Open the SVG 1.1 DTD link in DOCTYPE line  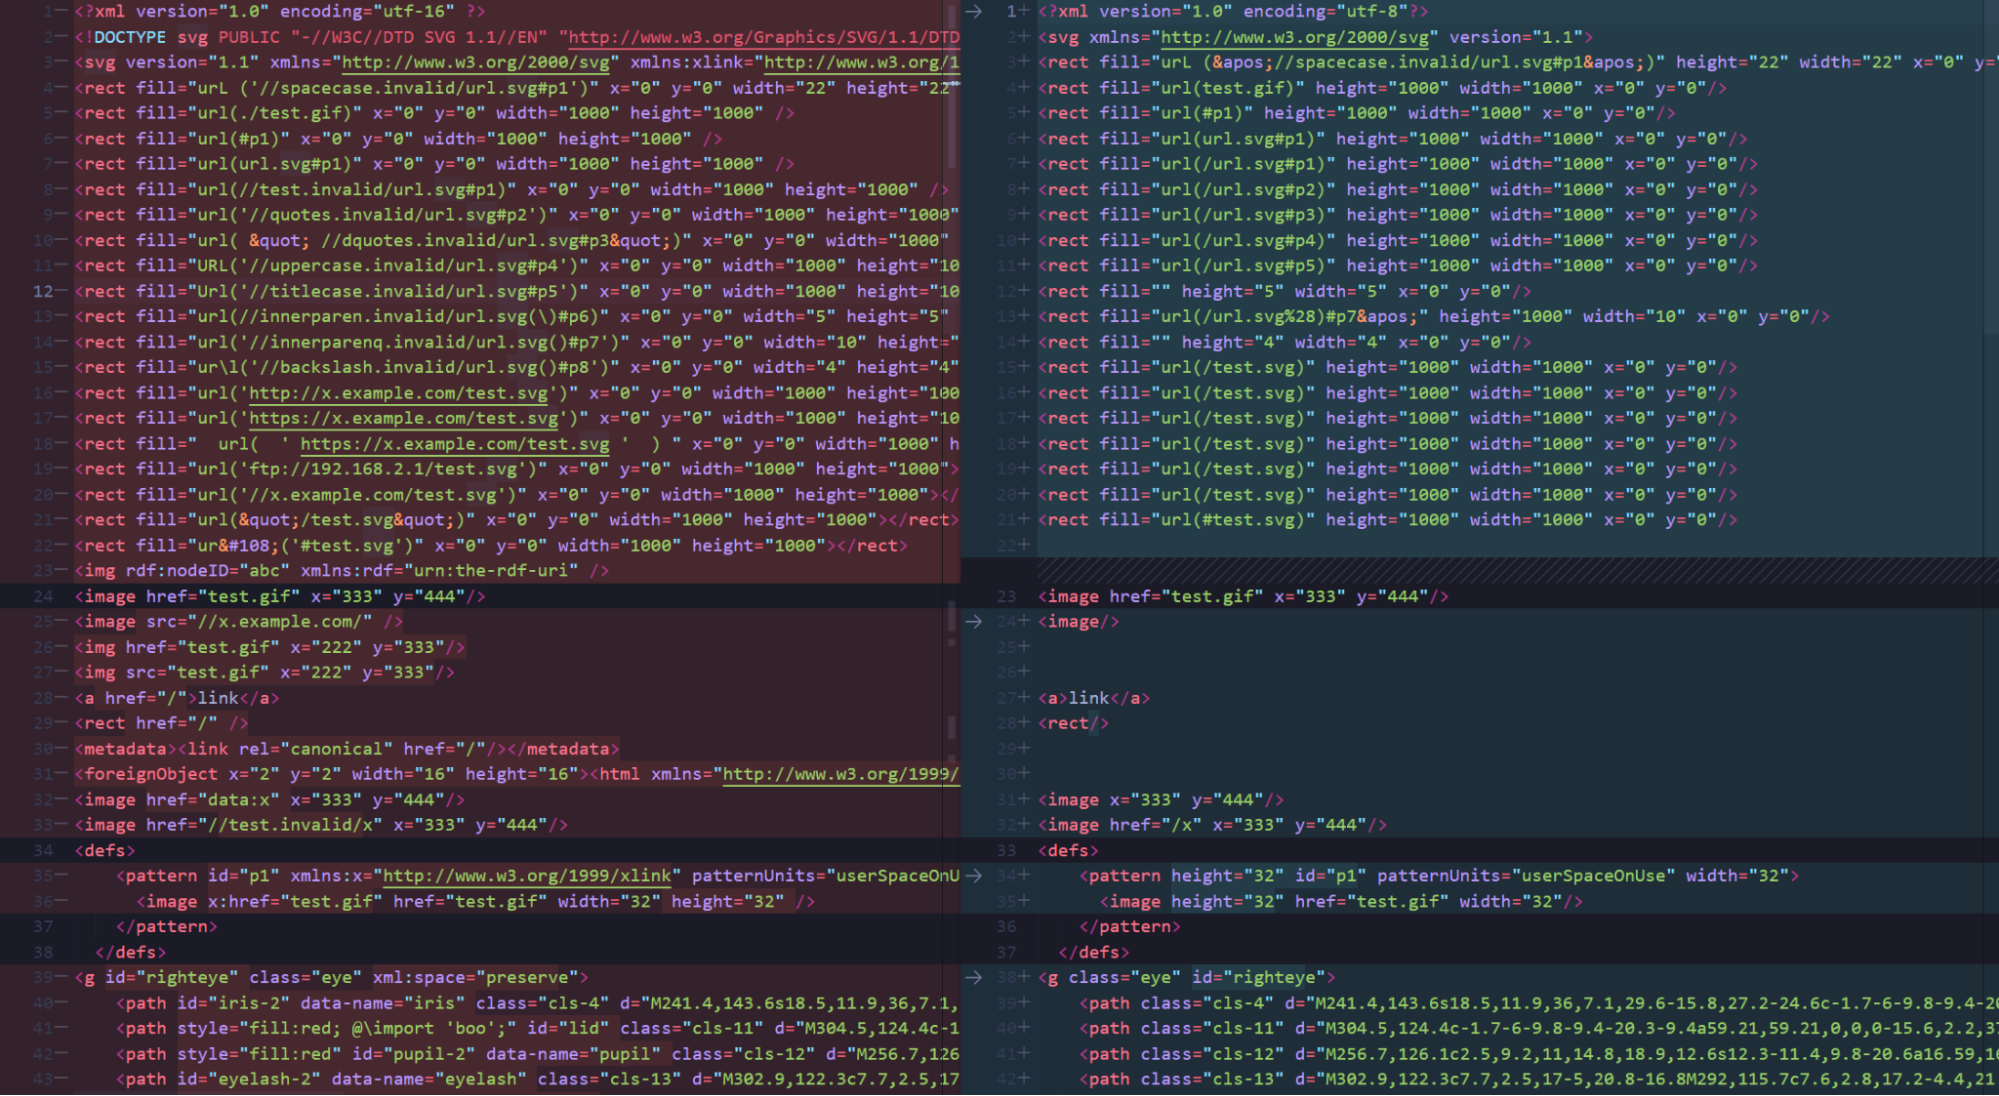(x=764, y=37)
